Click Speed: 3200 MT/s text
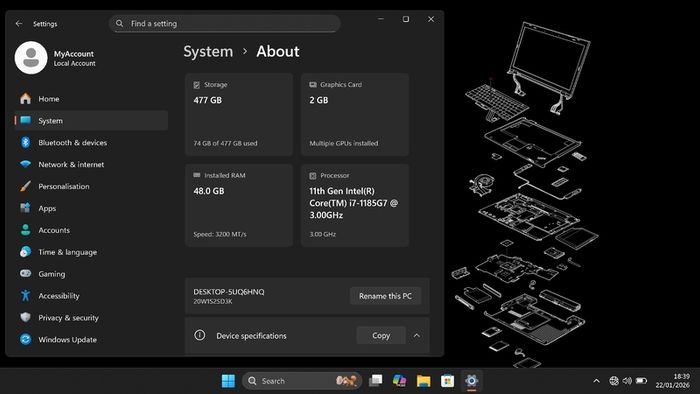Screen dimensions: 700x394 coord(220,234)
